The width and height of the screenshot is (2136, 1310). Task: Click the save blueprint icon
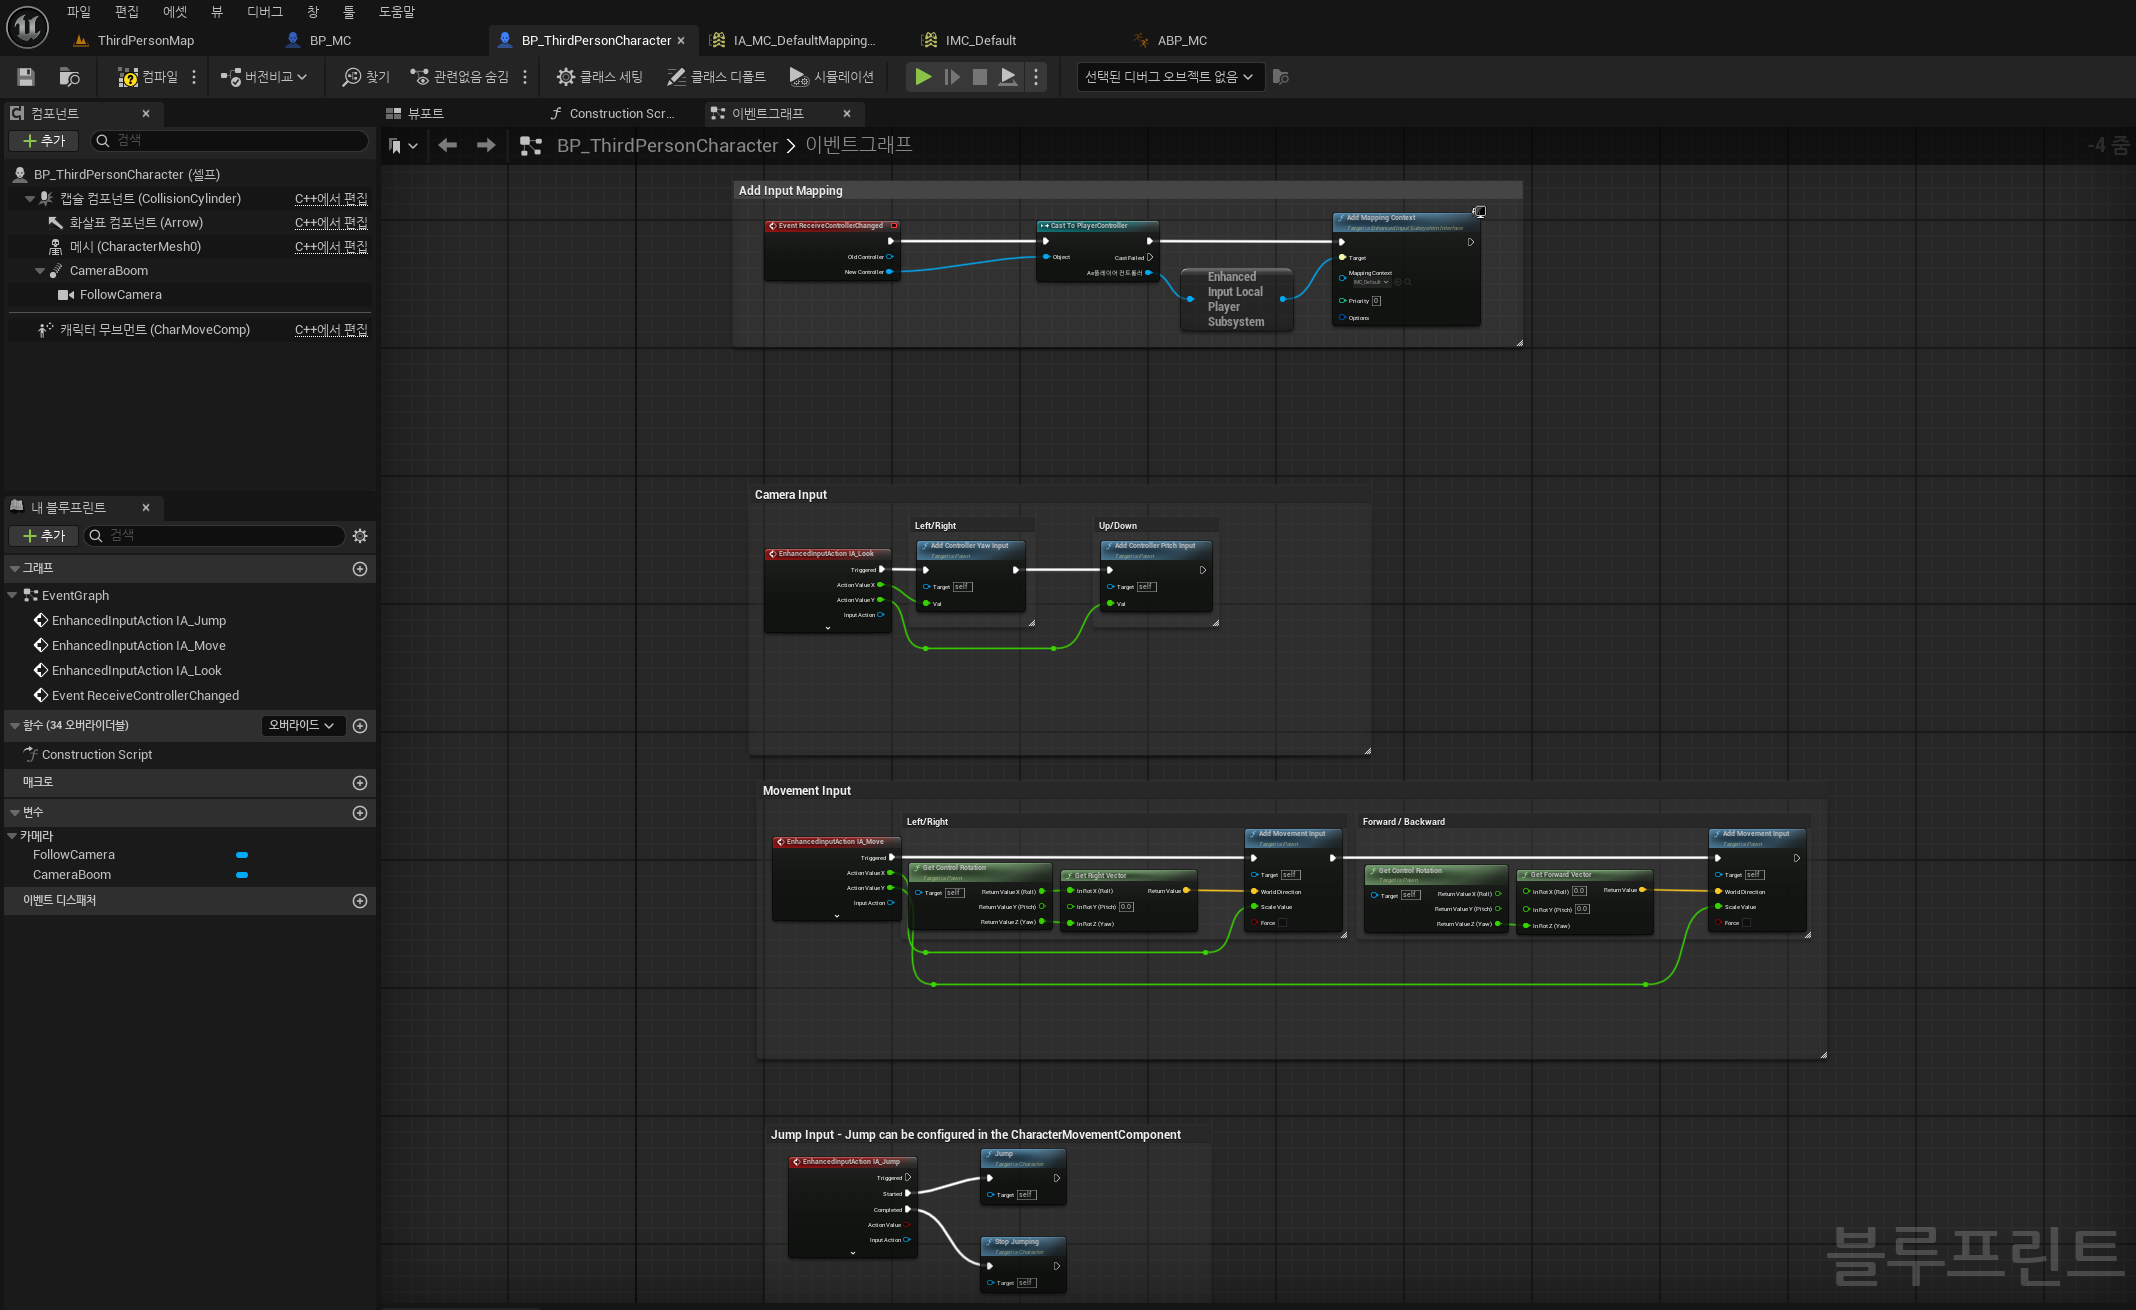(26, 77)
